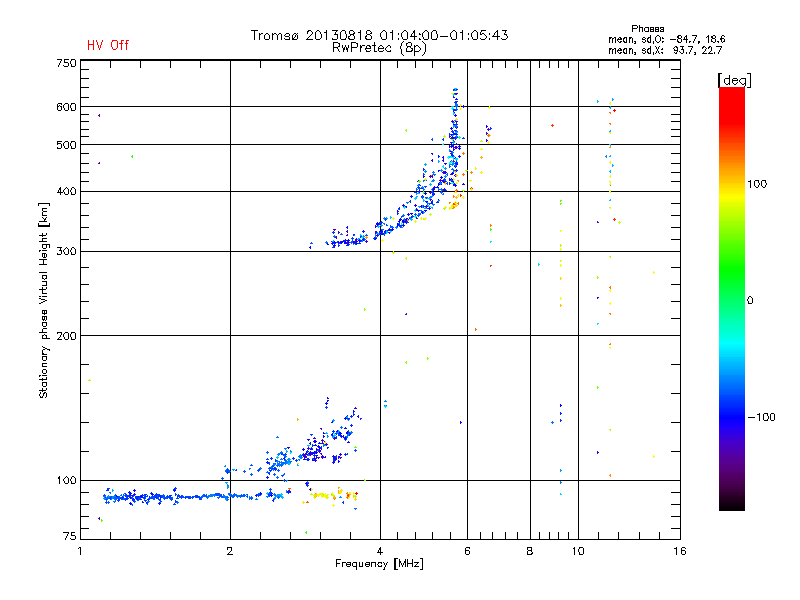Viewport: 800px width, 600px height.
Task: Click x-axis tick label 16
Action: pos(680,551)
